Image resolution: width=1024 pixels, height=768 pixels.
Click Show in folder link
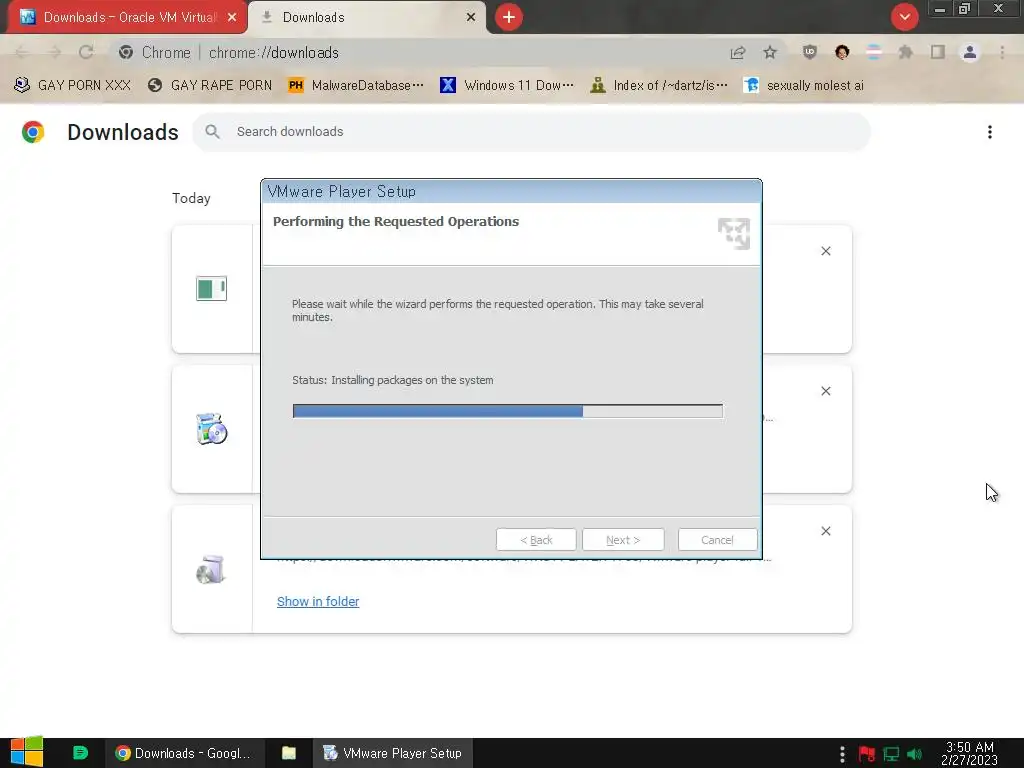tap(318, 601)
